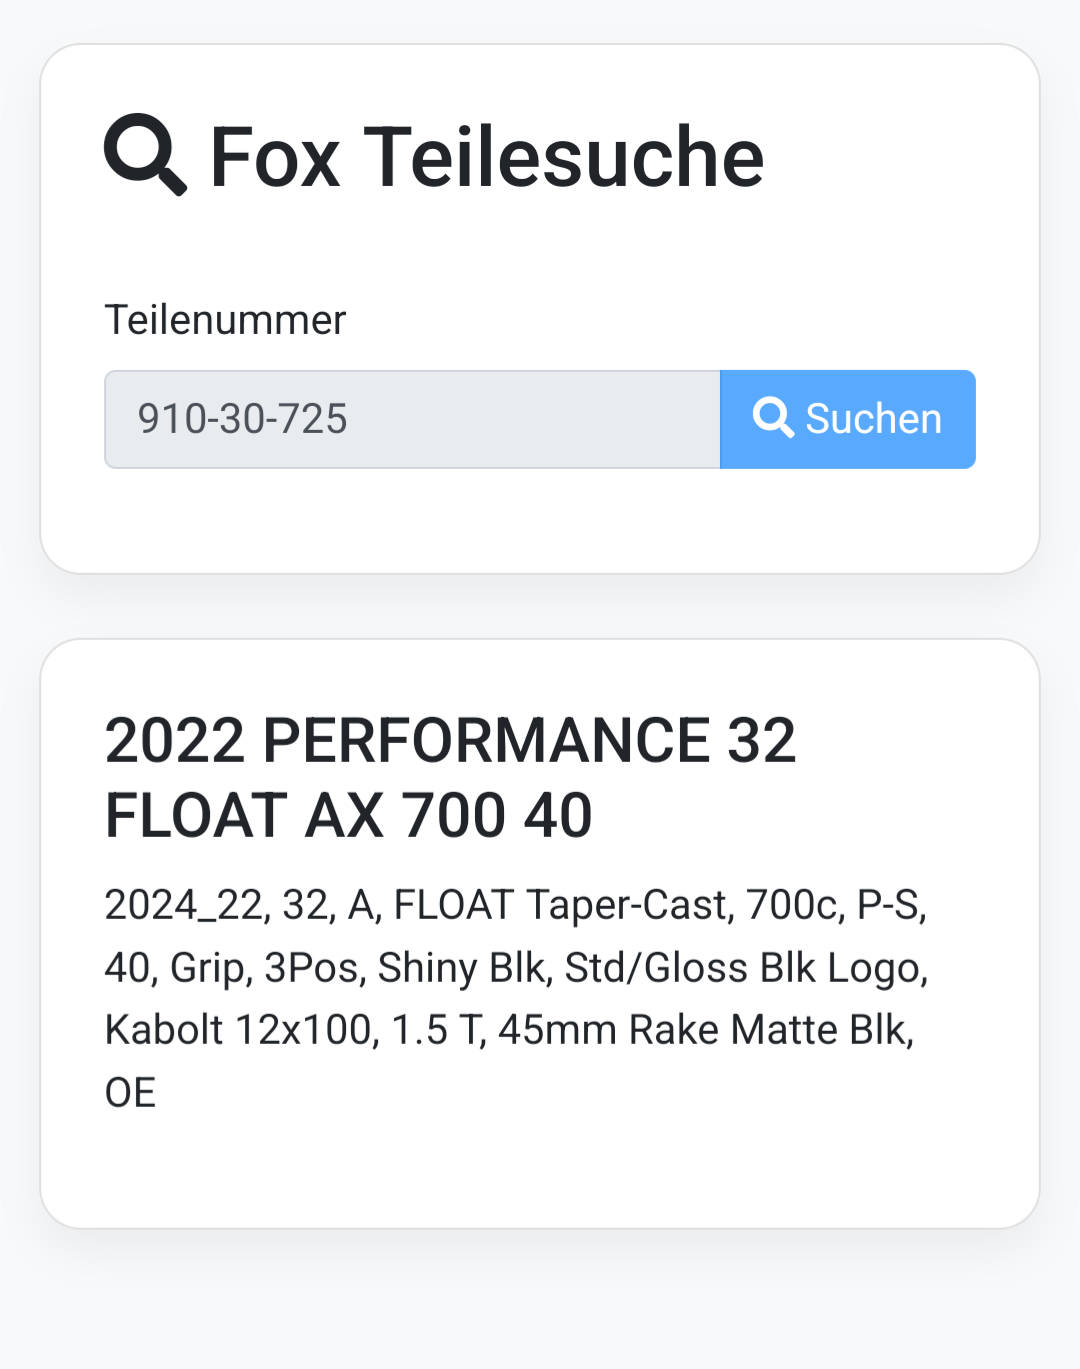Click blank page background below the result card
This screenshot has height=1369, width=1080.
pyautogui.click(x=540, y=1300)
